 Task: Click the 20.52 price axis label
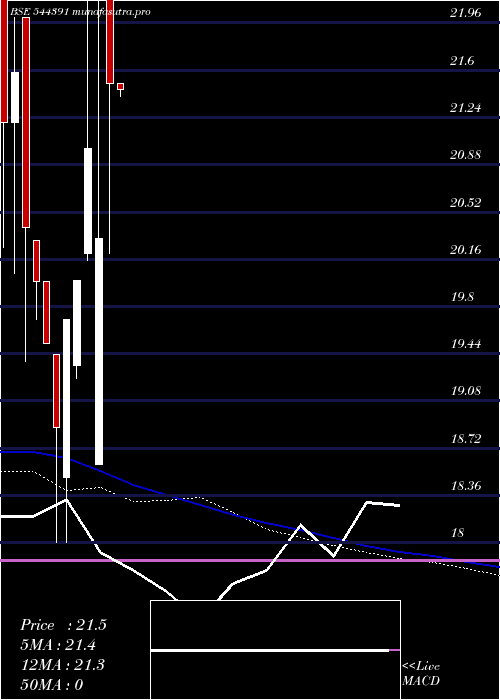(466, 203)
